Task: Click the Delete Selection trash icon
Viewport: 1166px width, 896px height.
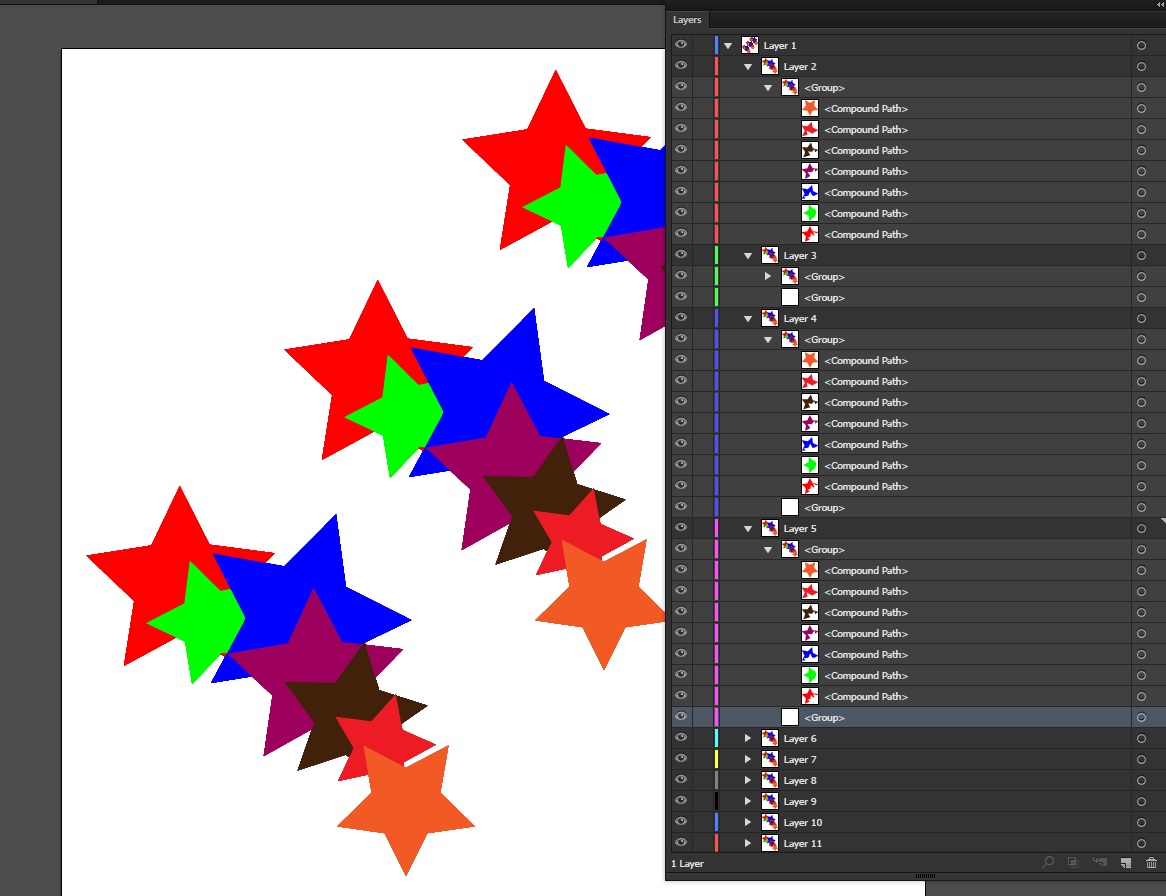Action: pyautogui.click(x=1151, y=863)
